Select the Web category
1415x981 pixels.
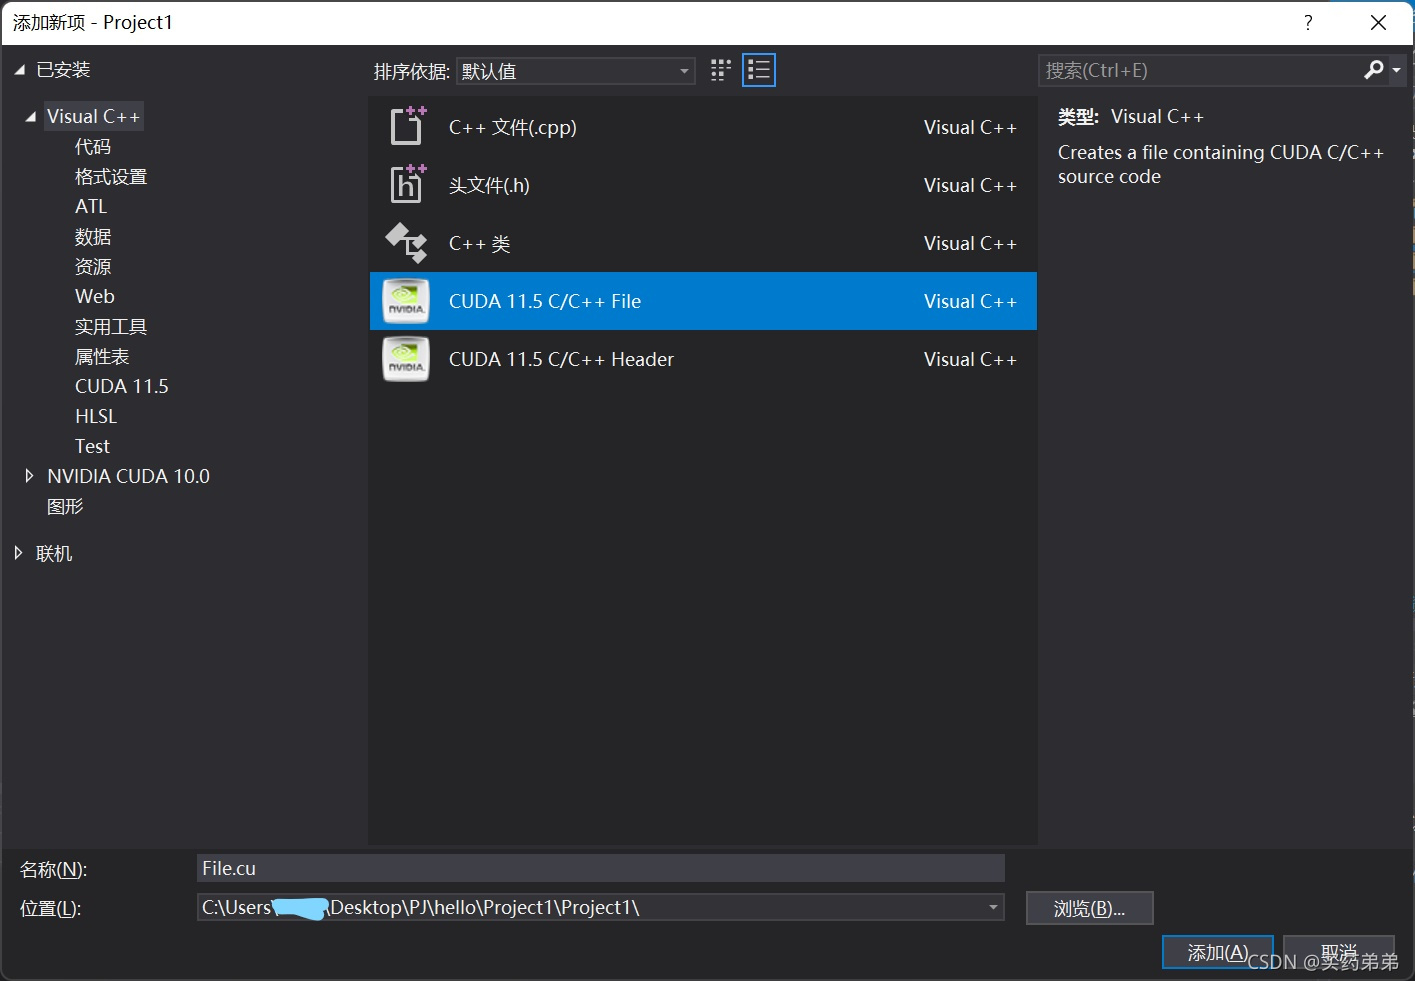[x=95, y=297]
